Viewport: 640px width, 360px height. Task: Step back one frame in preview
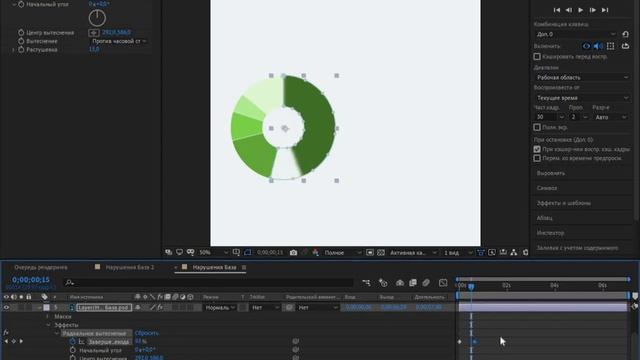click(569, 10)
